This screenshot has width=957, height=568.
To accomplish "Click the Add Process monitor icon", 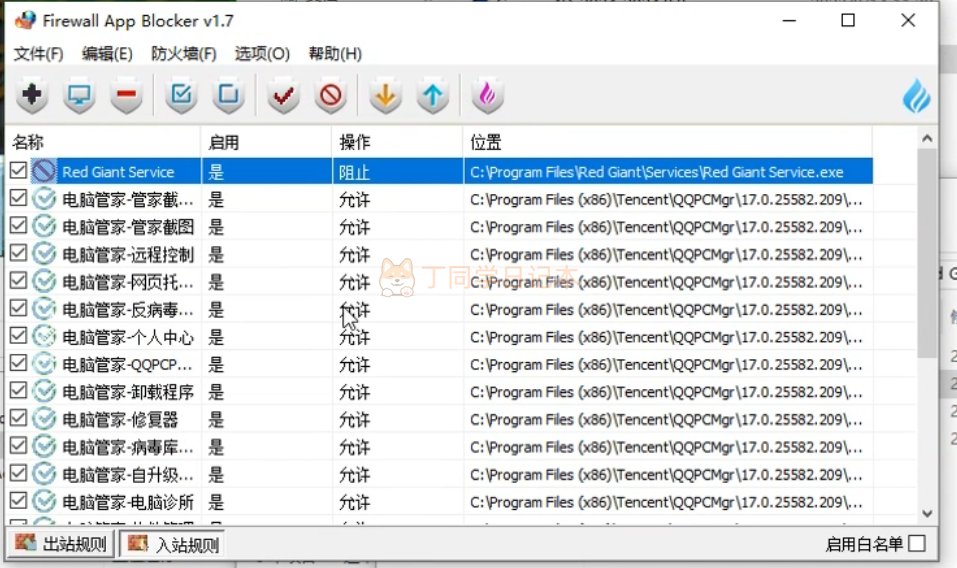I will point(79,95).
